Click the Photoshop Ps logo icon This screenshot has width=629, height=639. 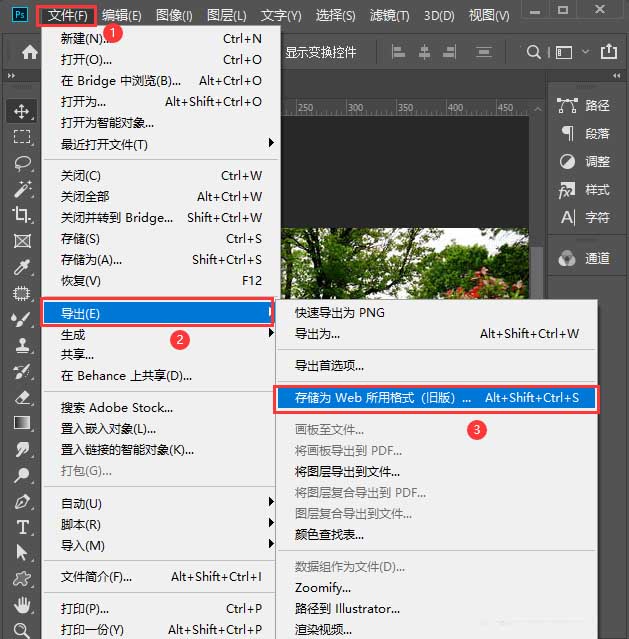(x=20, y=15)
